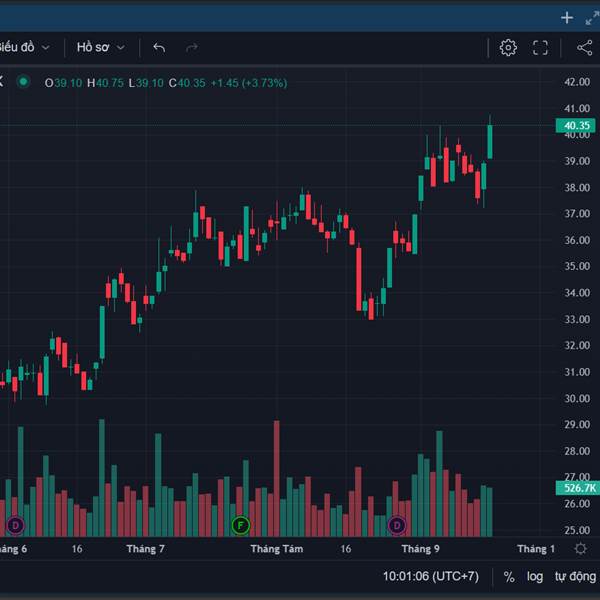This screenshot has width=600, height=600.
Task: Click the H40.75 high value
Action: [105, 83]
